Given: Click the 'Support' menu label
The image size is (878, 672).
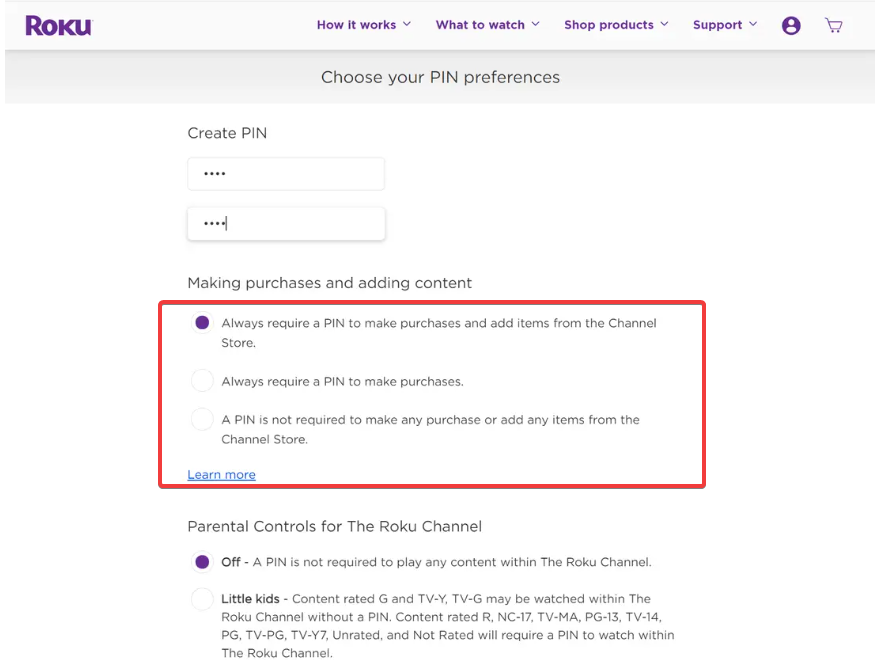Looking at the screenshot, I should [x=717, y=25].
